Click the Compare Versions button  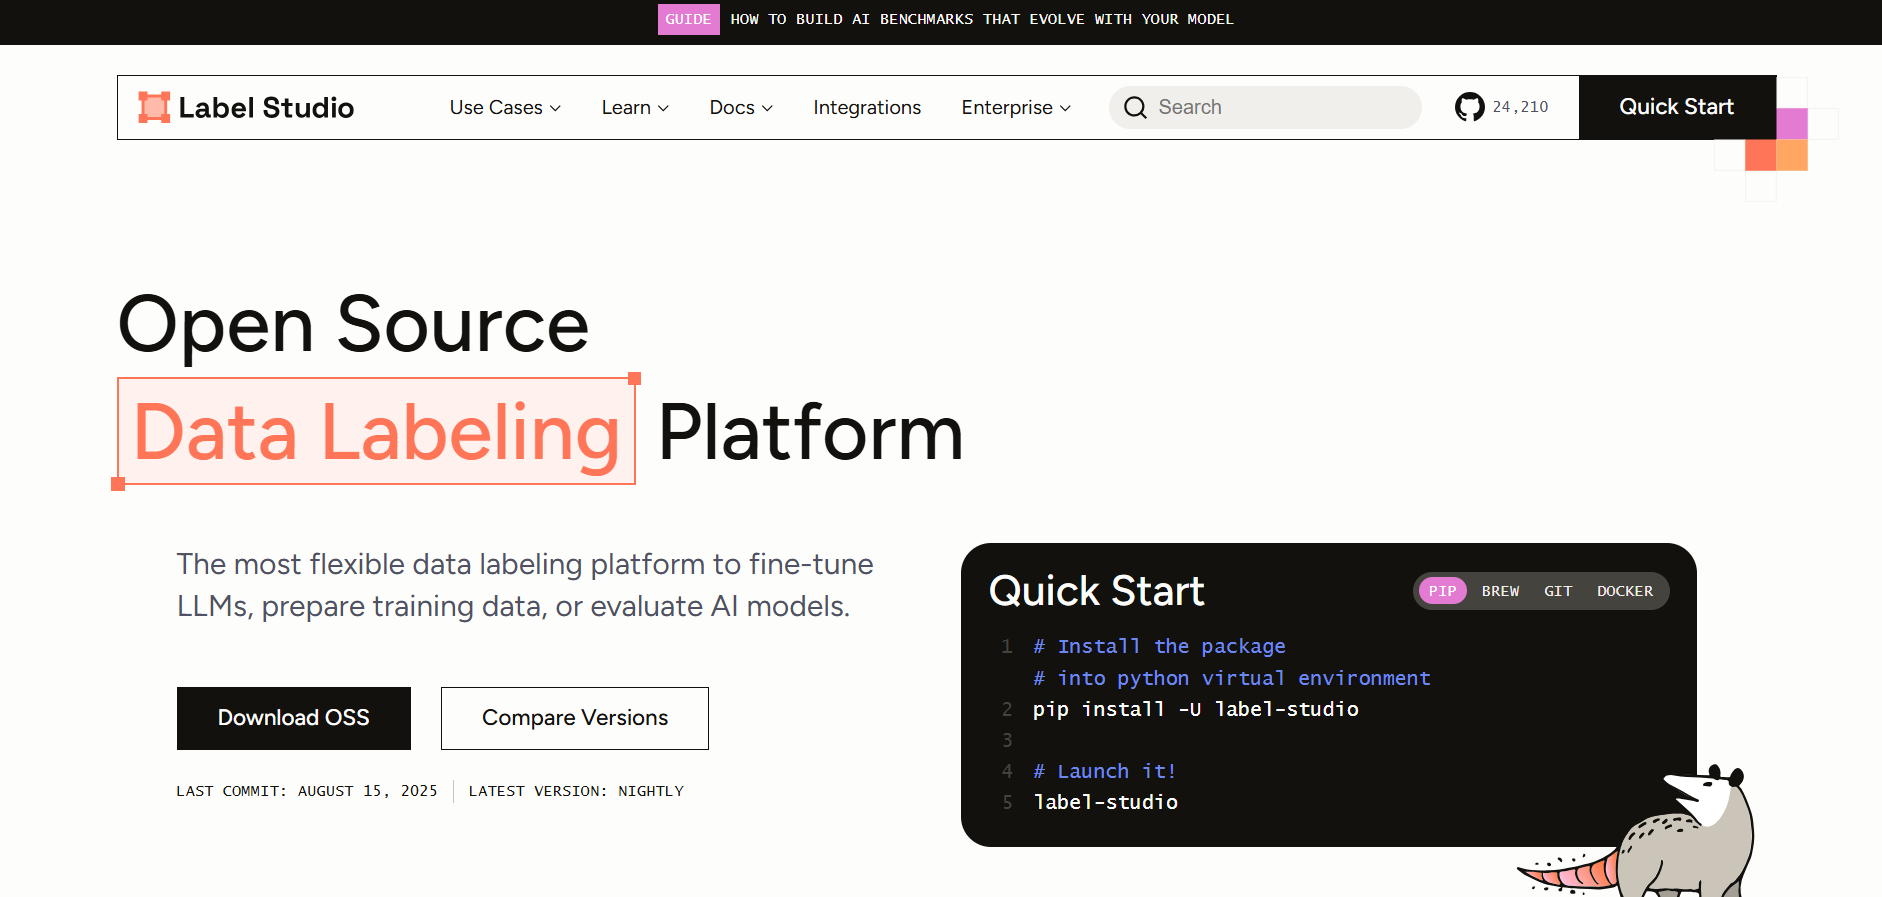click(575, 718)
